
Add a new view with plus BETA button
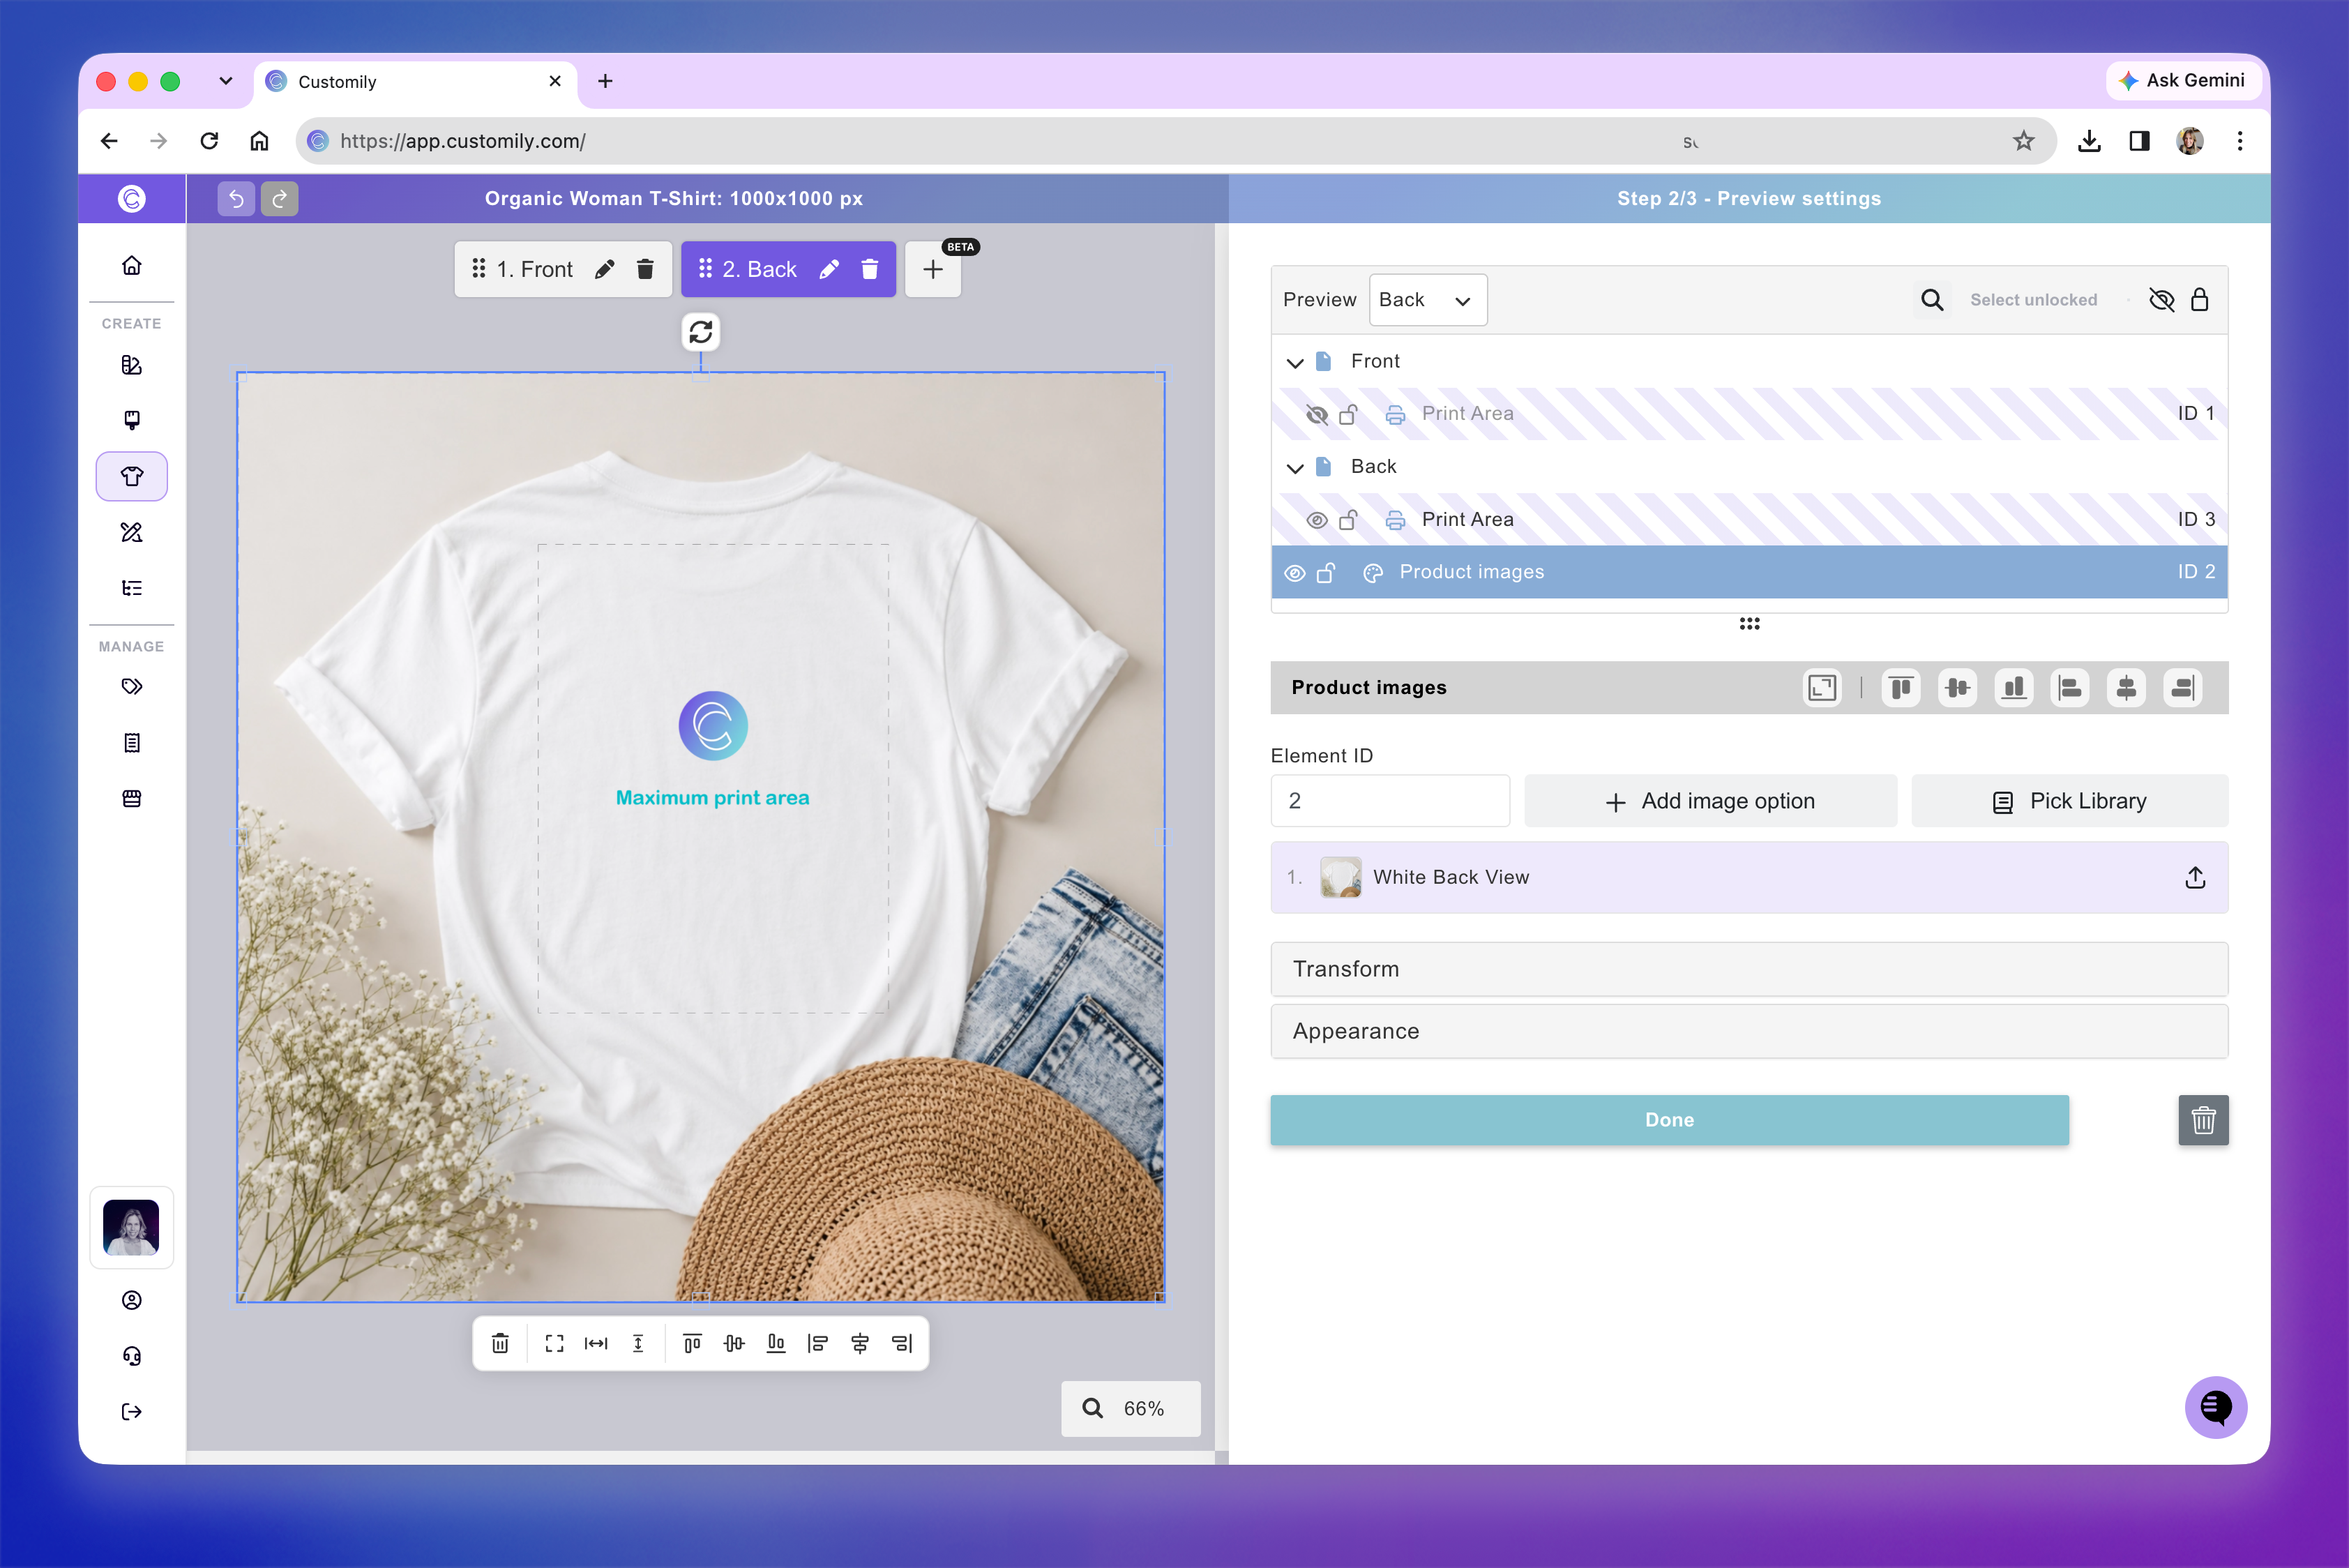933,269
